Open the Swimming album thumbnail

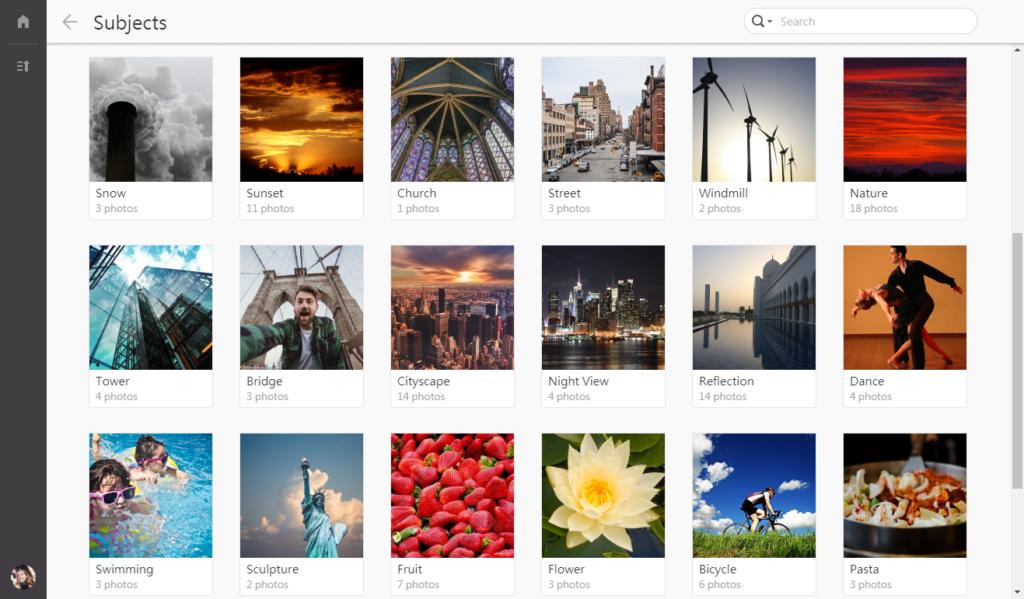click(151, 496)
